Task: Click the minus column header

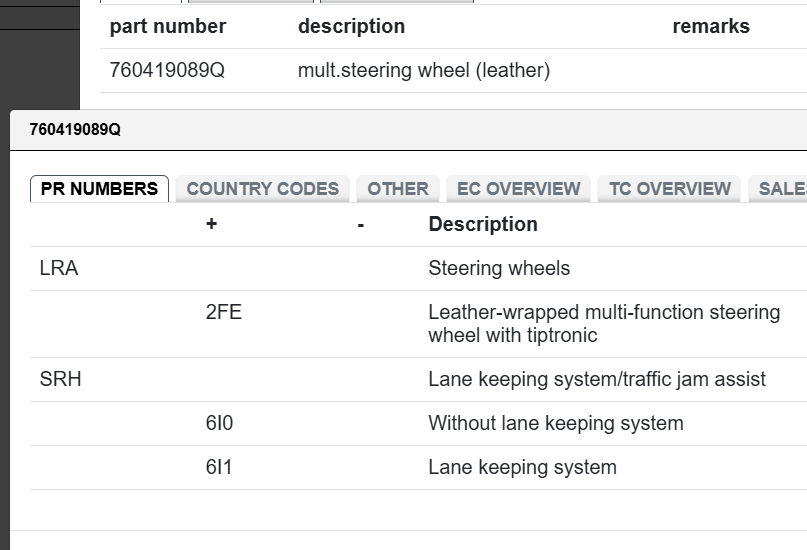Action: pyautogui.click(x=360, y=225)
